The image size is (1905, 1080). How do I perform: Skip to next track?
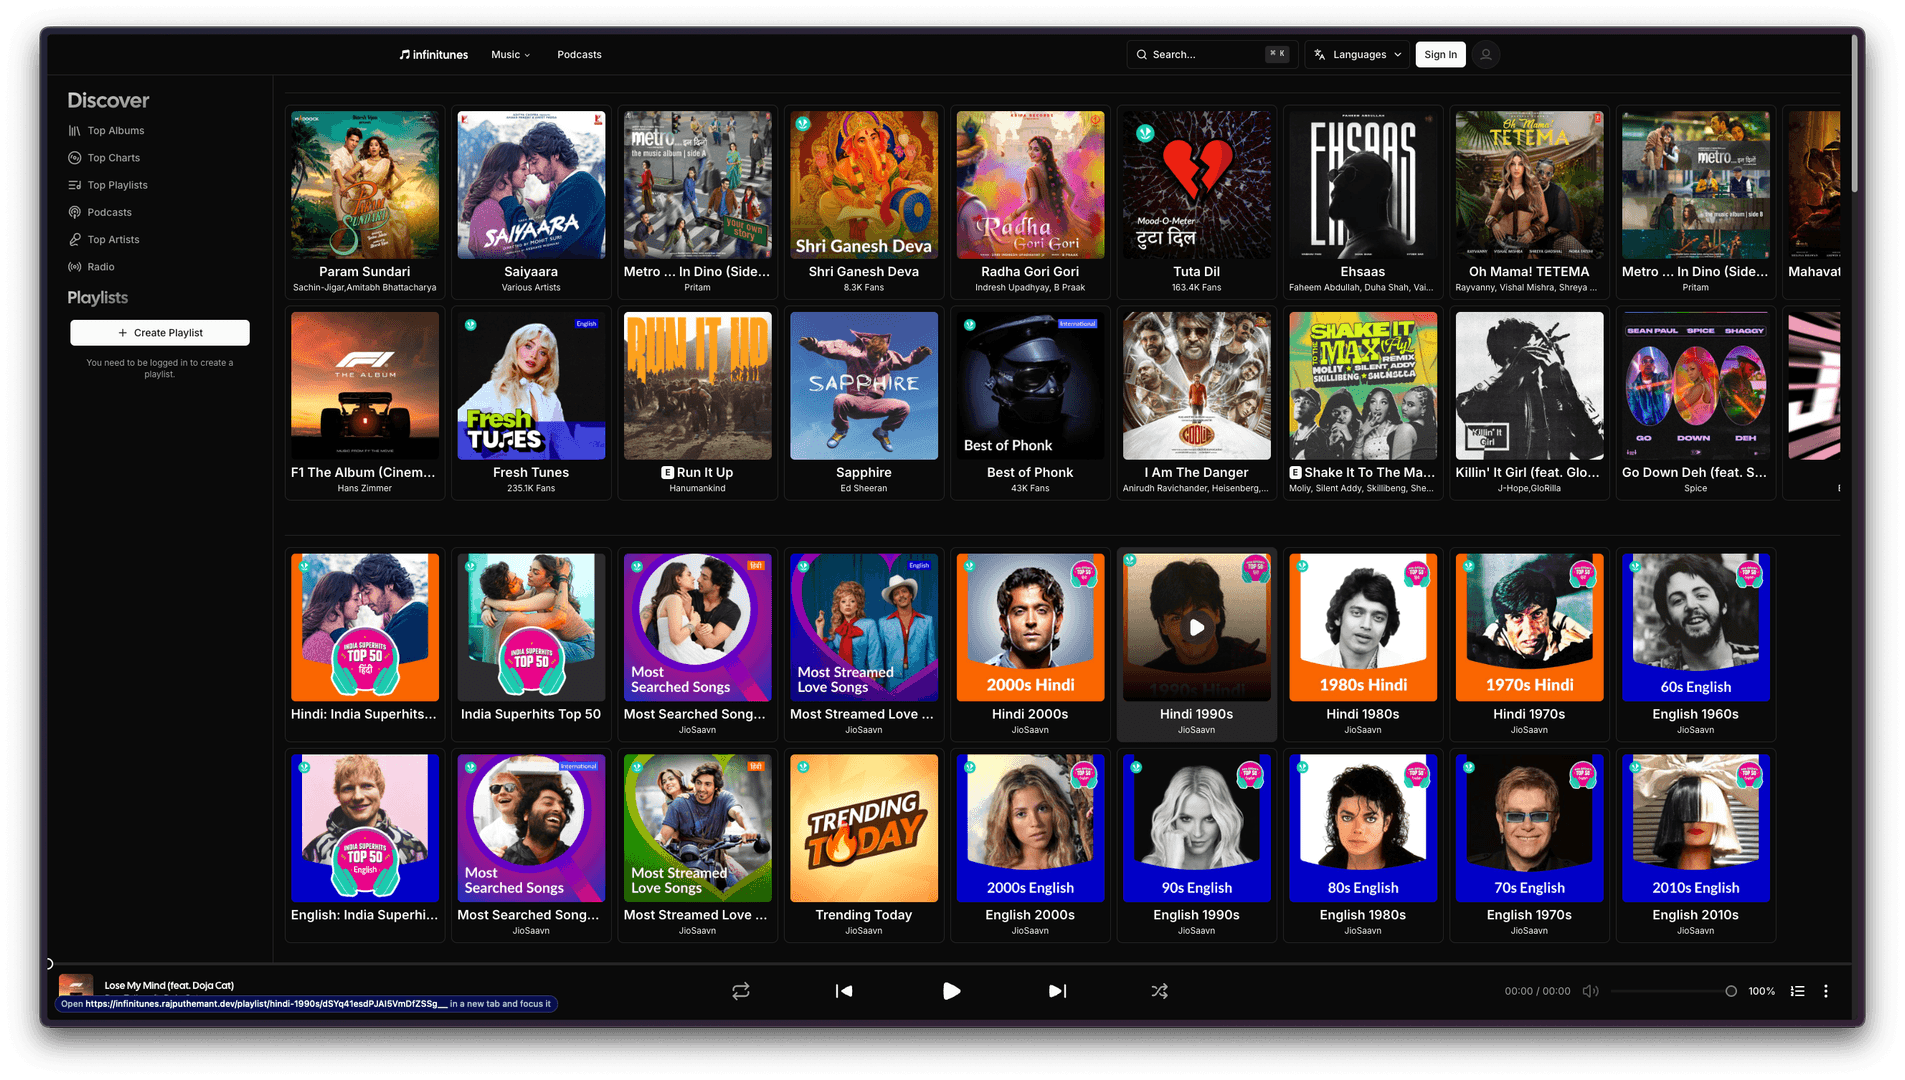pos(1057,991)
